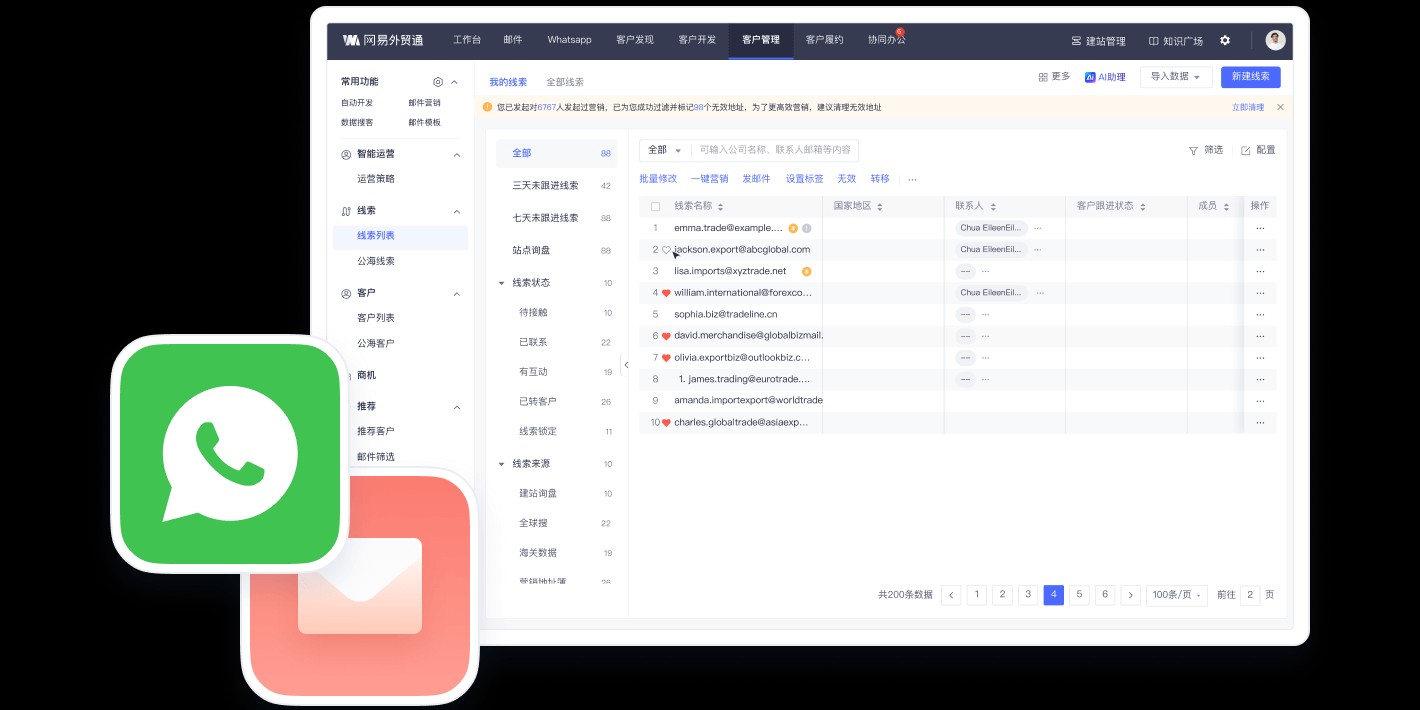
Task: Open 公海线索 in the sidebar
Action: [376, 261]
